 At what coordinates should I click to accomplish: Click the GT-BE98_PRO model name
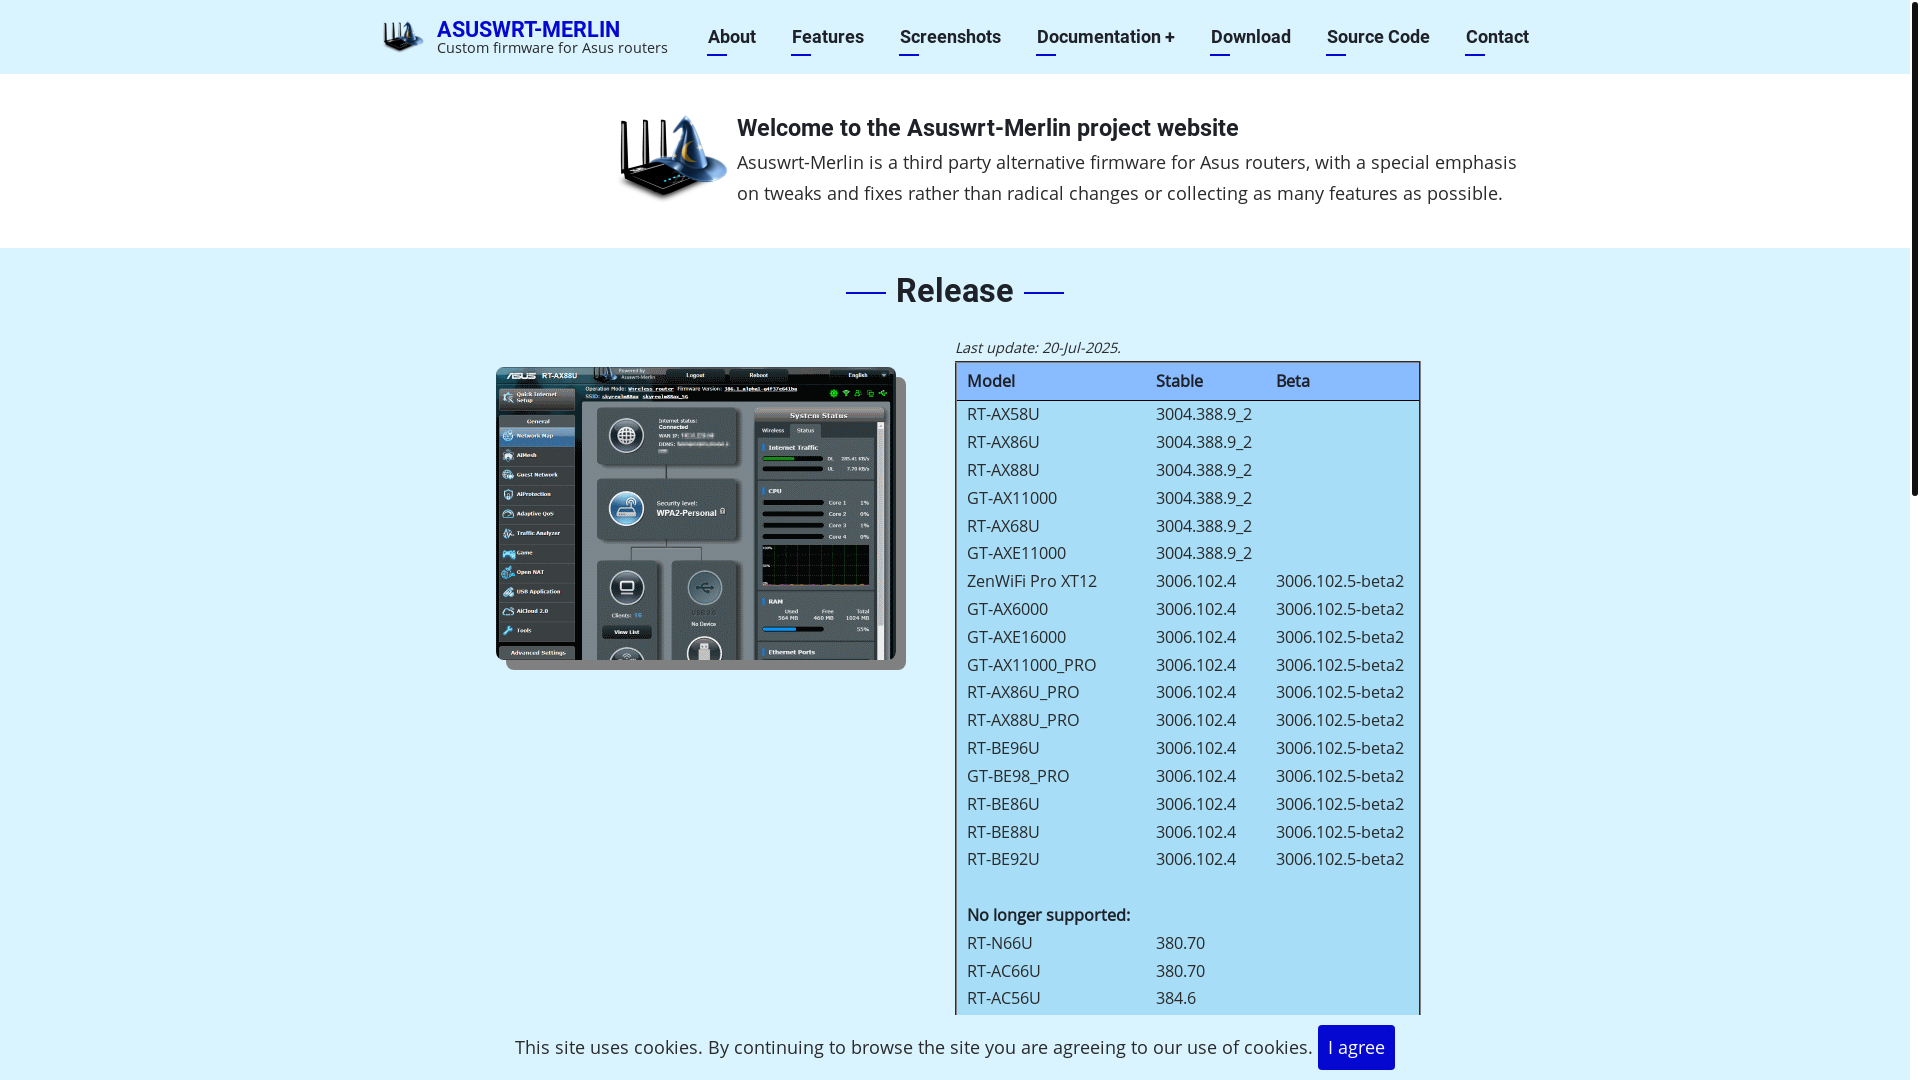coord(1018,776)
